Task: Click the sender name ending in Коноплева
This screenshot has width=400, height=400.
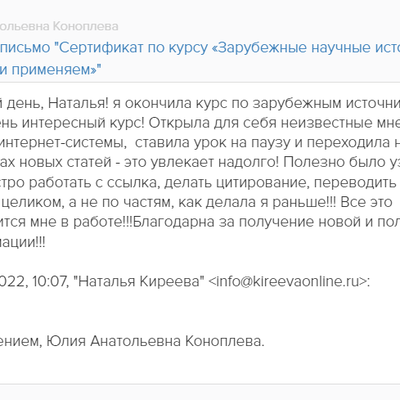Action: [x=59, y=26]
